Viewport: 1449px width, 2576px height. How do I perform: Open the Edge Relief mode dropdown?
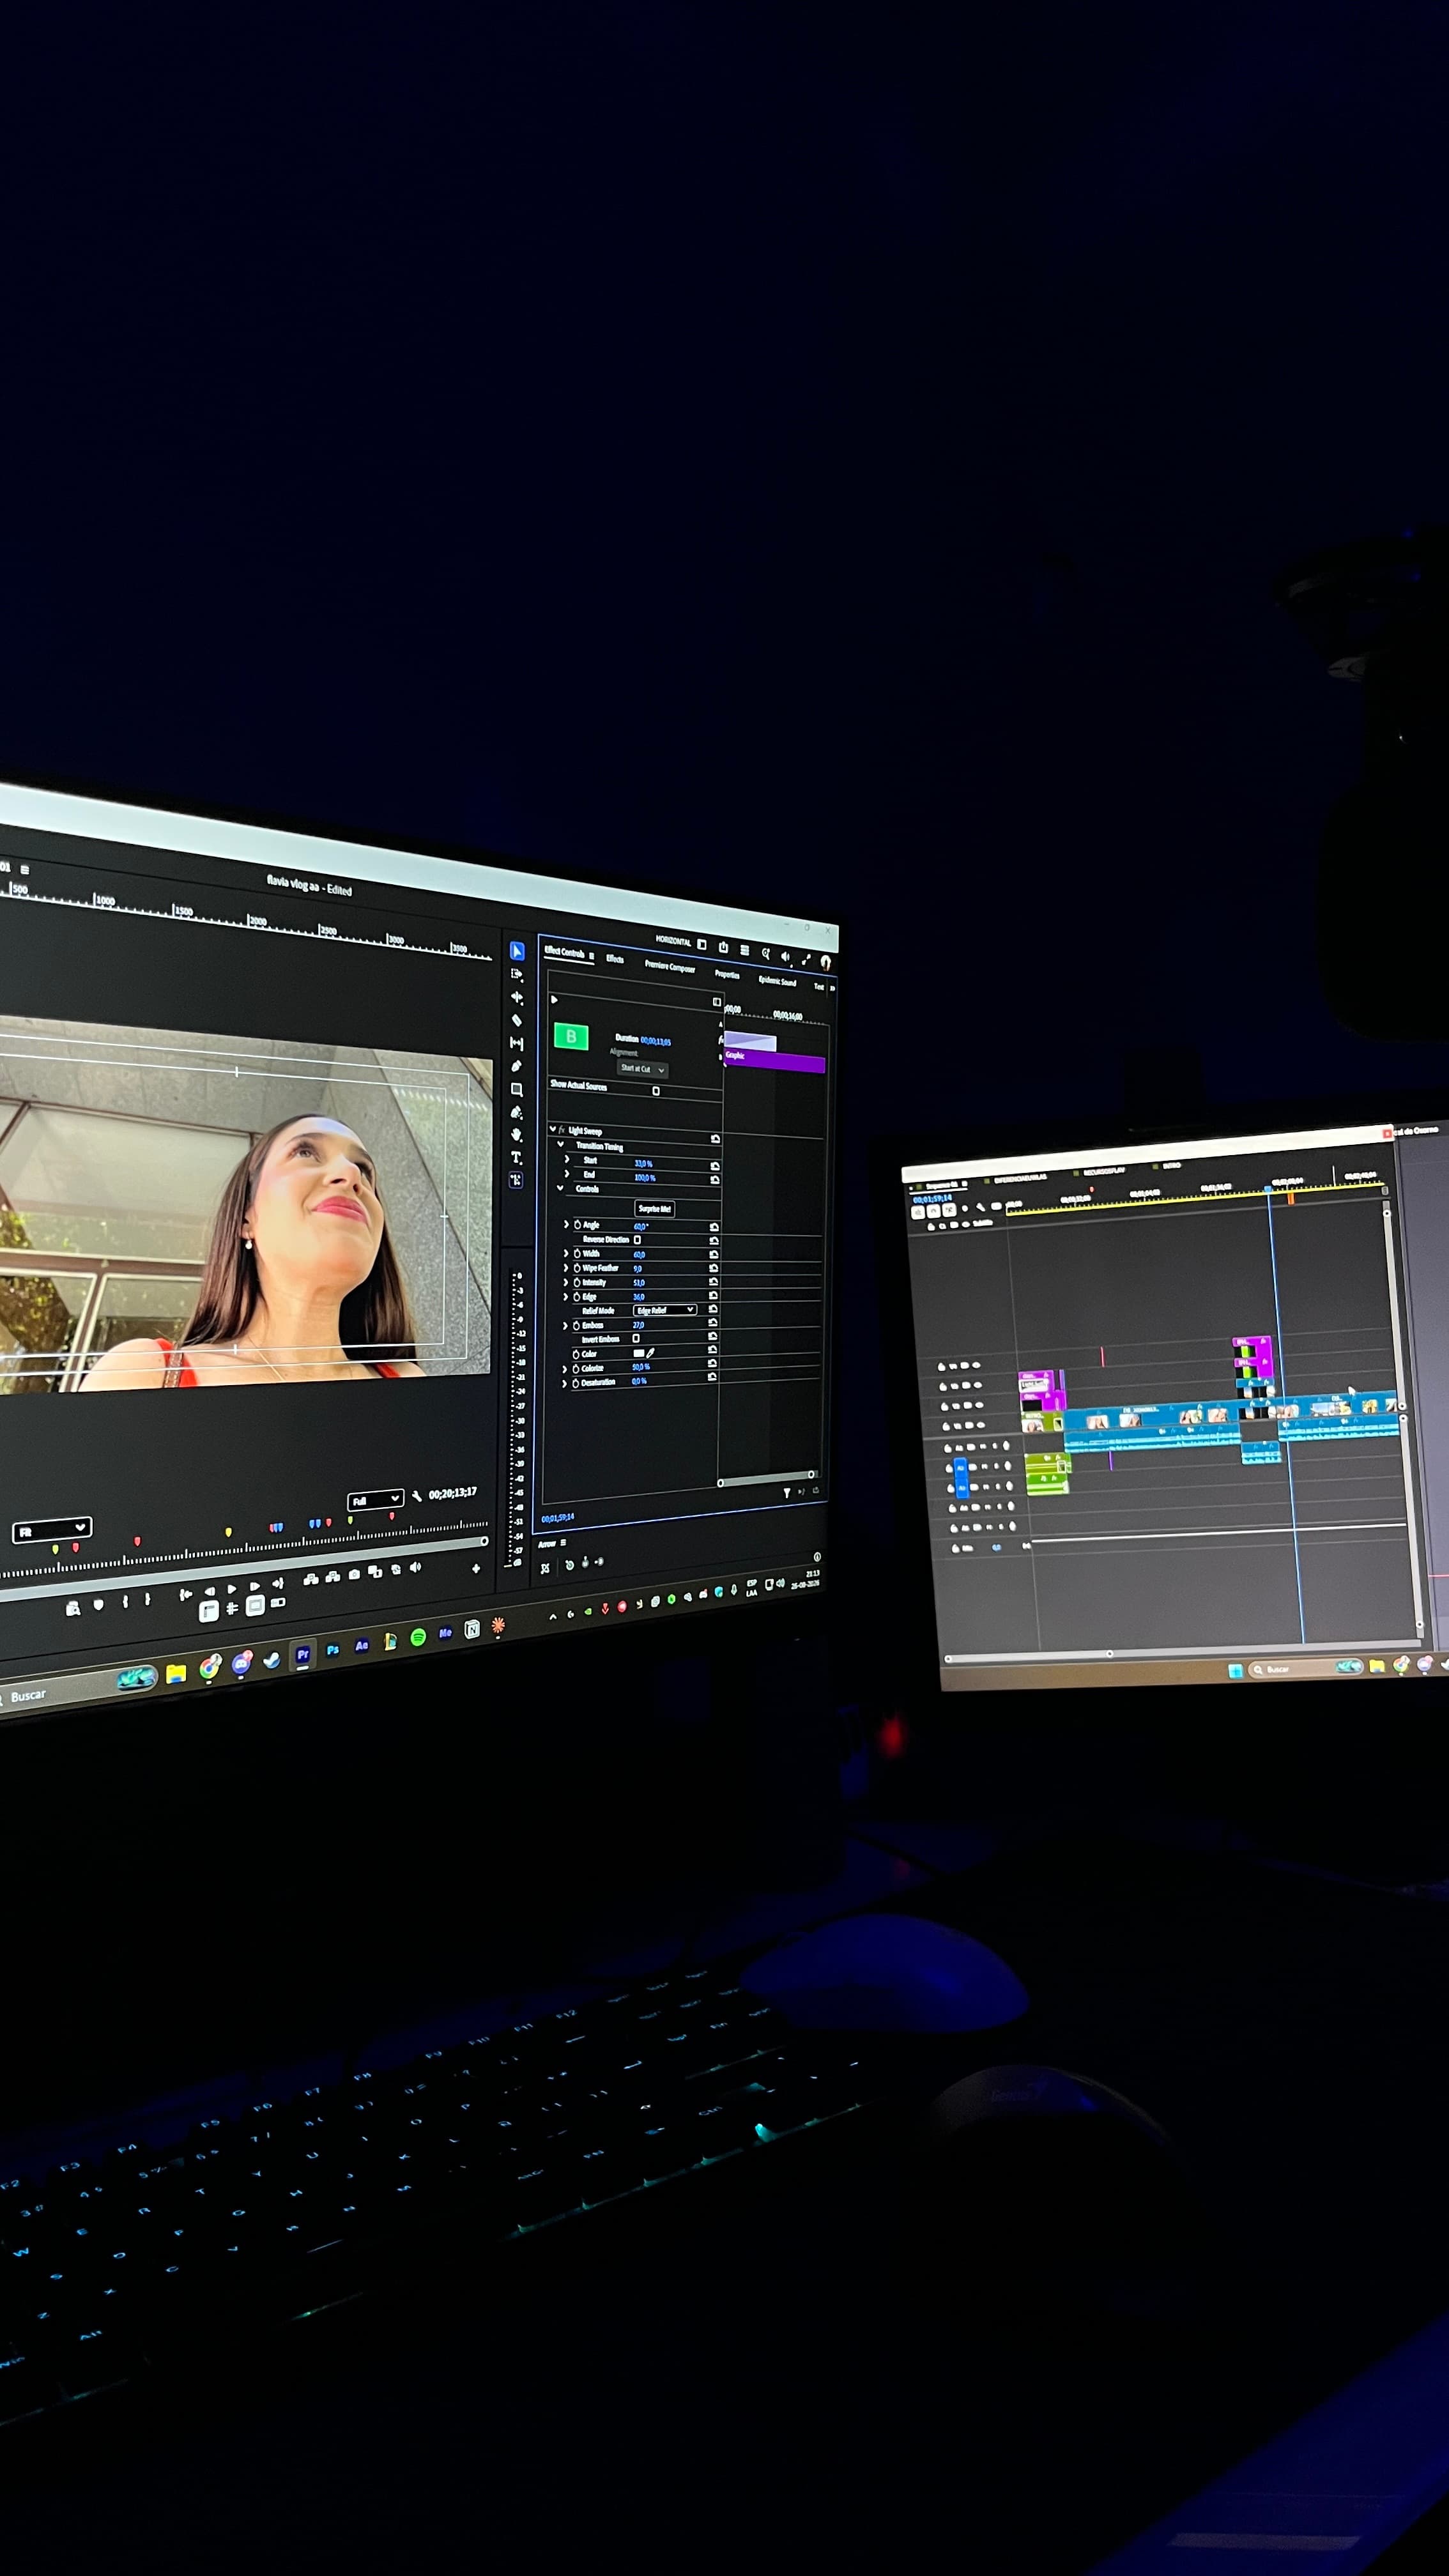(x=665, y=1310)
